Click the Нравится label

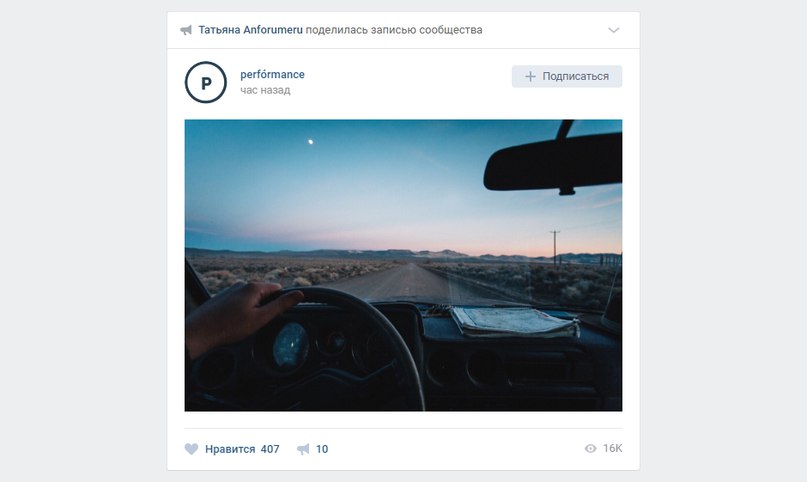(x=230, y=449)
